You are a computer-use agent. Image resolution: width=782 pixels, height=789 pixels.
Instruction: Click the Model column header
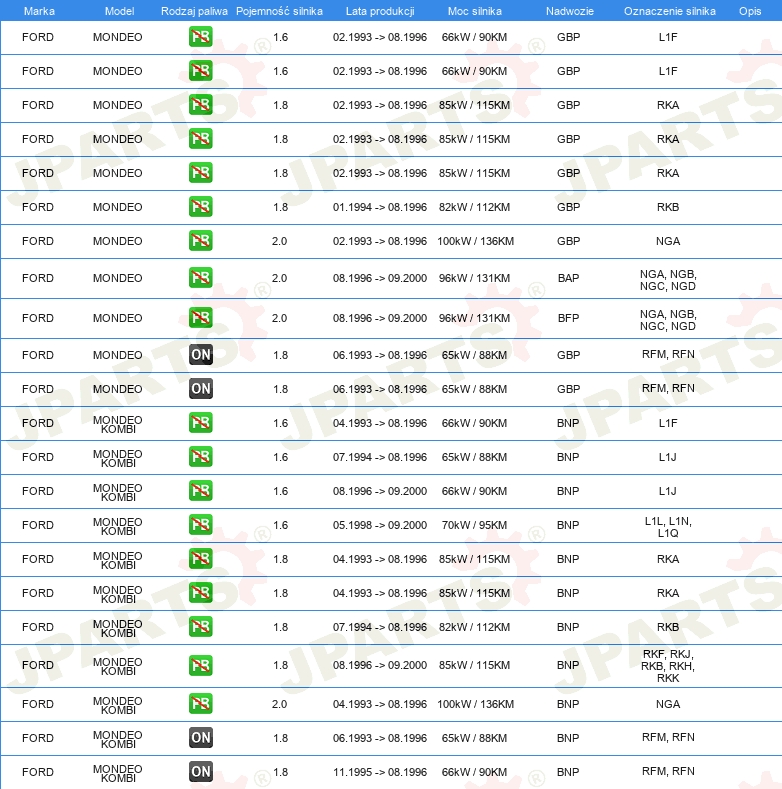pyautogui.click(x=119, y=11)
